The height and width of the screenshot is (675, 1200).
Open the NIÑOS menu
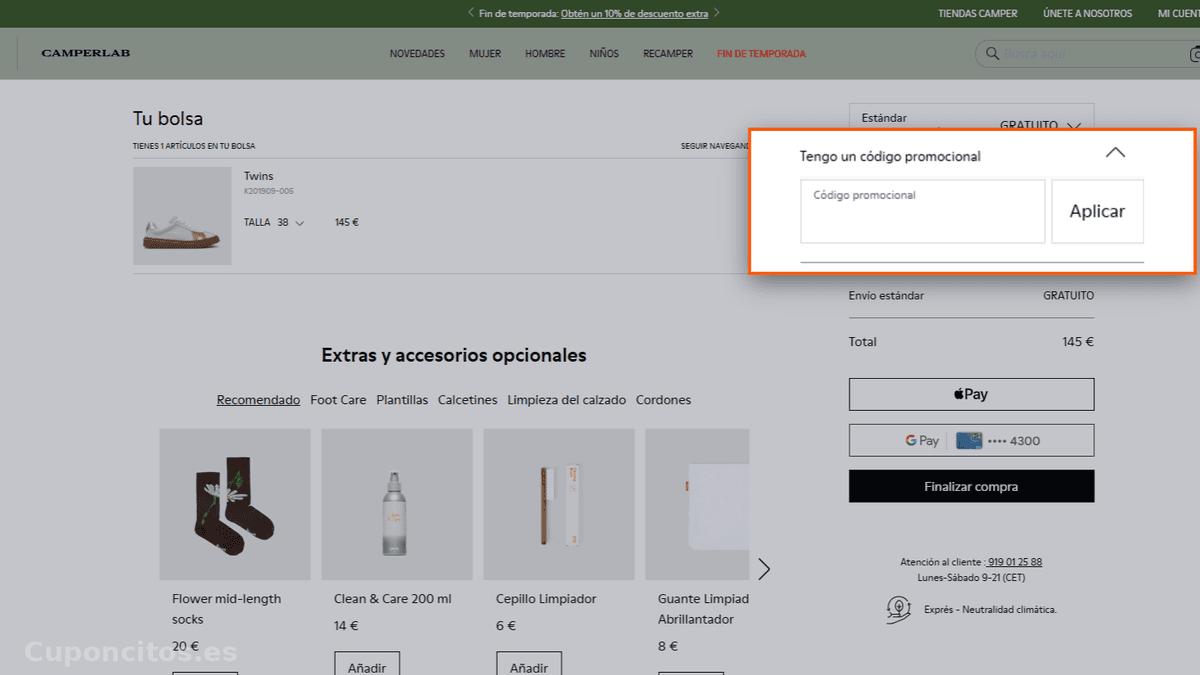(x=604, y=54)
